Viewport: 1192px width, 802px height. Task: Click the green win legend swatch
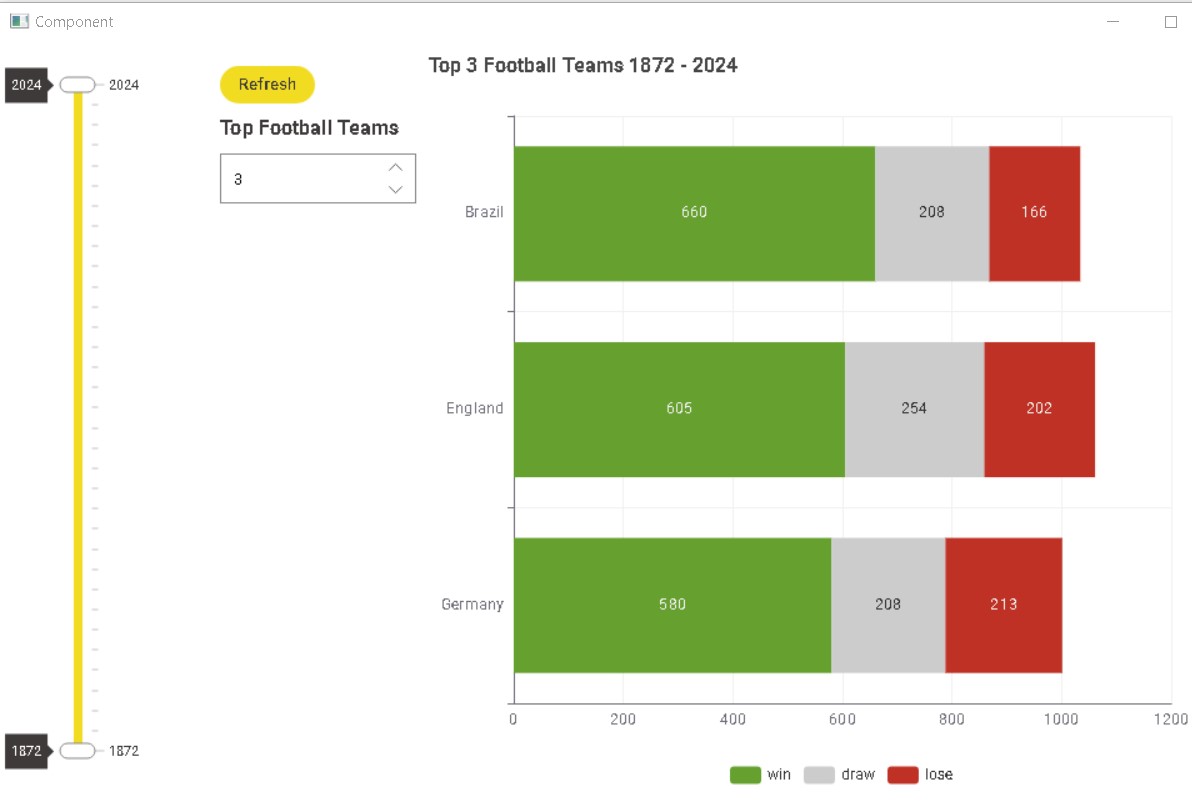click(x=745, y=775)
